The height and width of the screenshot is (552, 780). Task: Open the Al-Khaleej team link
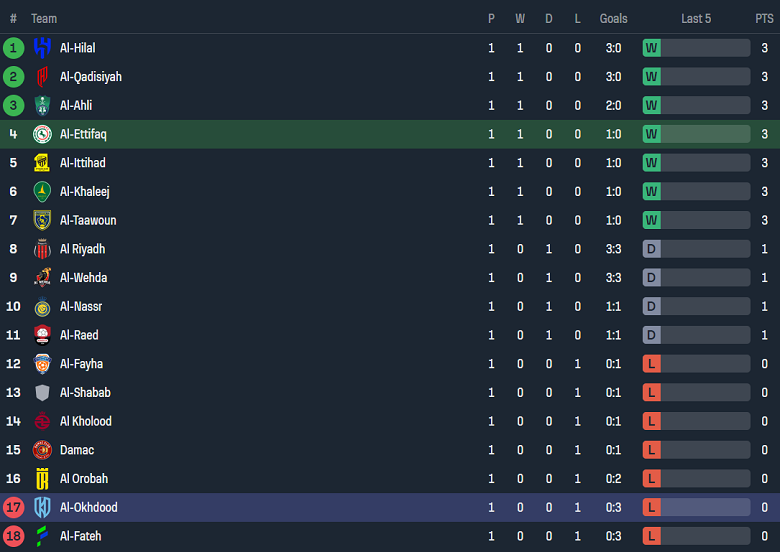coord(84,192)
